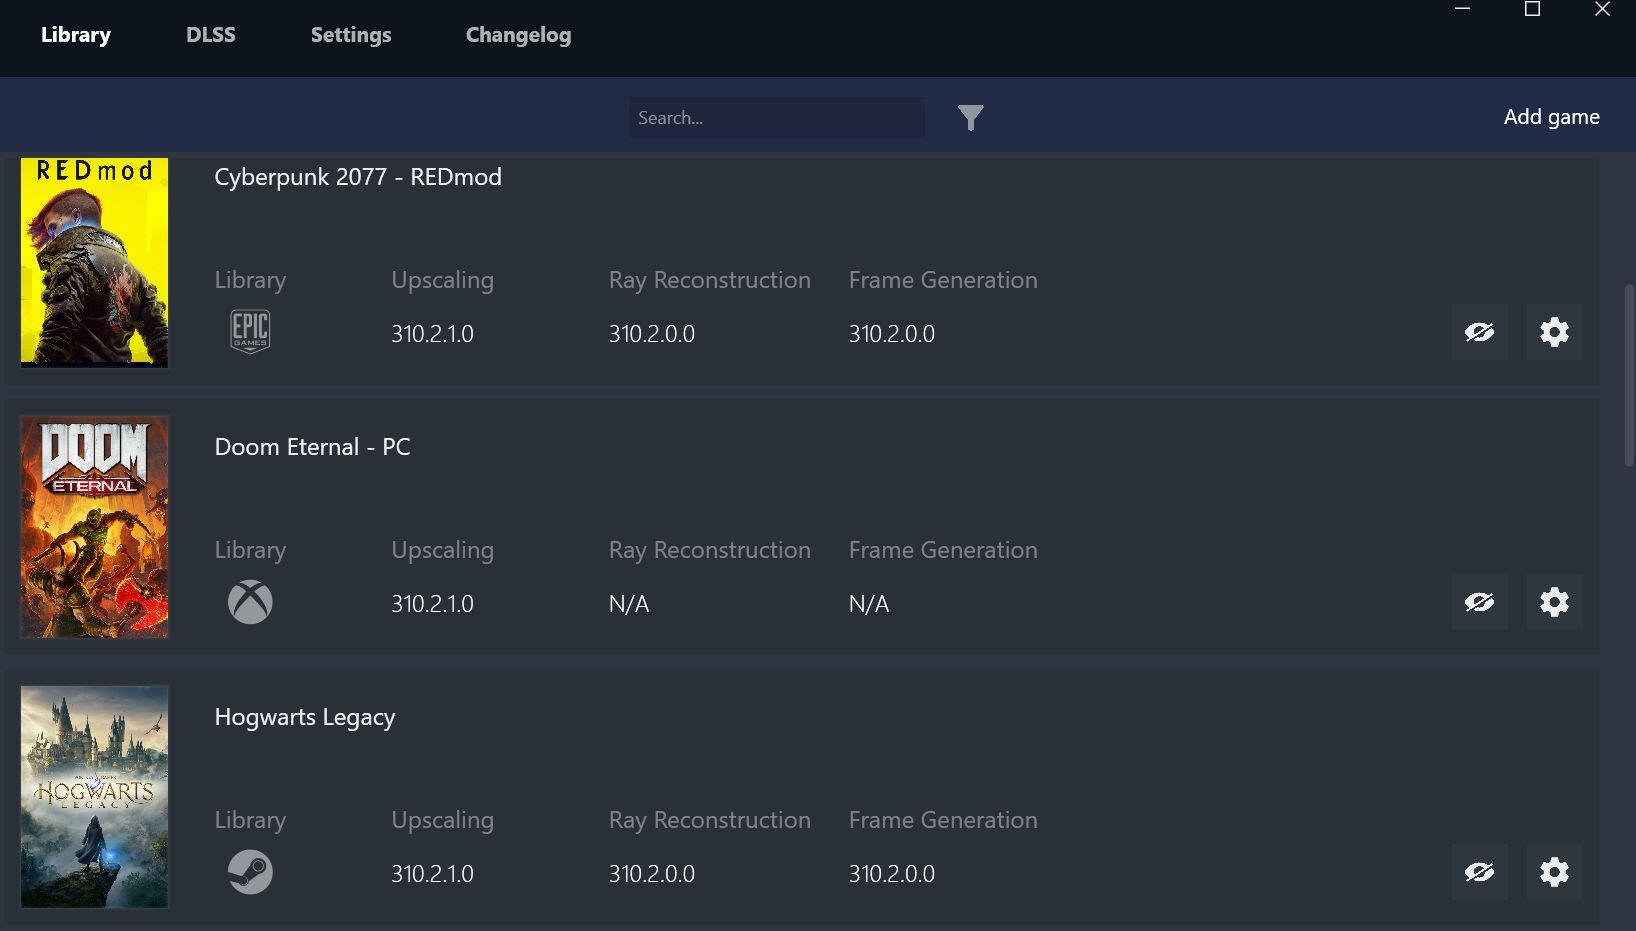Click the Steam library icon
This screenshot has width=1636, height=931.
pos(250,872)
